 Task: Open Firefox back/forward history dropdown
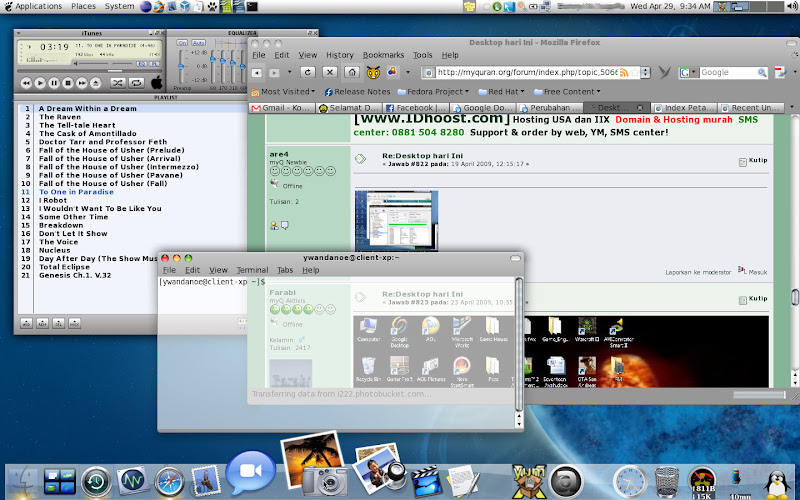(289, 72)
